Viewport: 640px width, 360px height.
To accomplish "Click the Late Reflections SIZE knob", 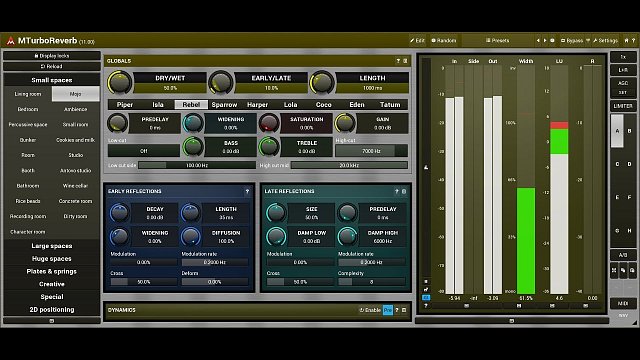I will click(276, 213).
